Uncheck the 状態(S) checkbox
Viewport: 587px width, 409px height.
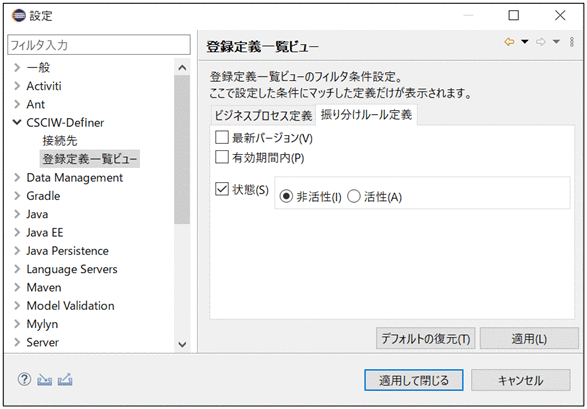click(222, 189)
